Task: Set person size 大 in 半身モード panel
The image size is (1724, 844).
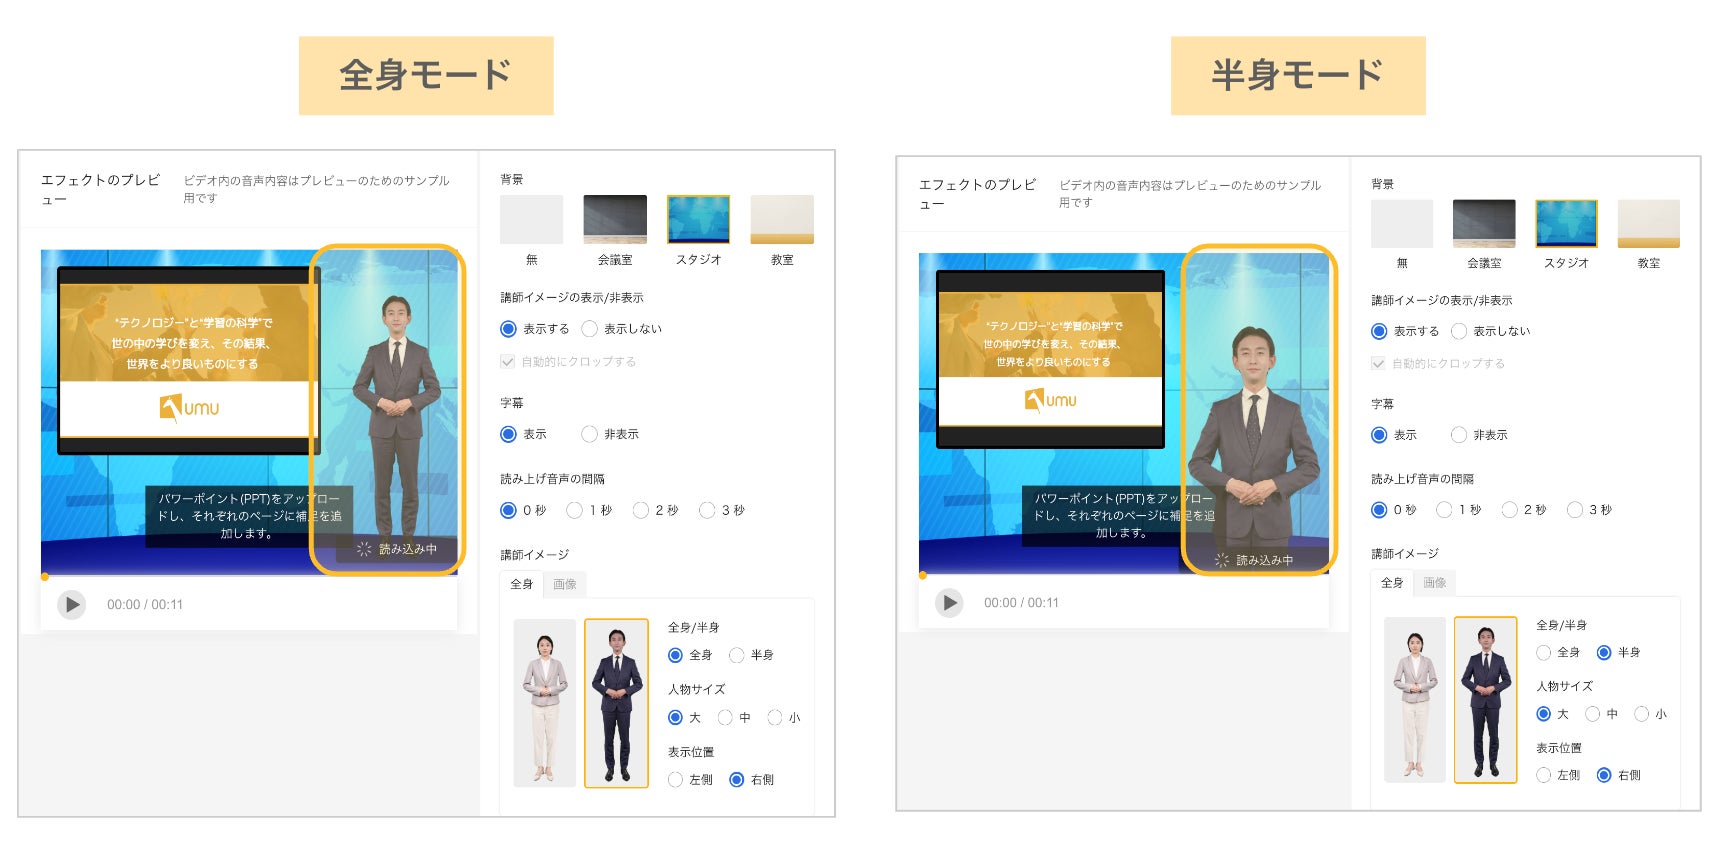Action: click(x=1544, y=714)
